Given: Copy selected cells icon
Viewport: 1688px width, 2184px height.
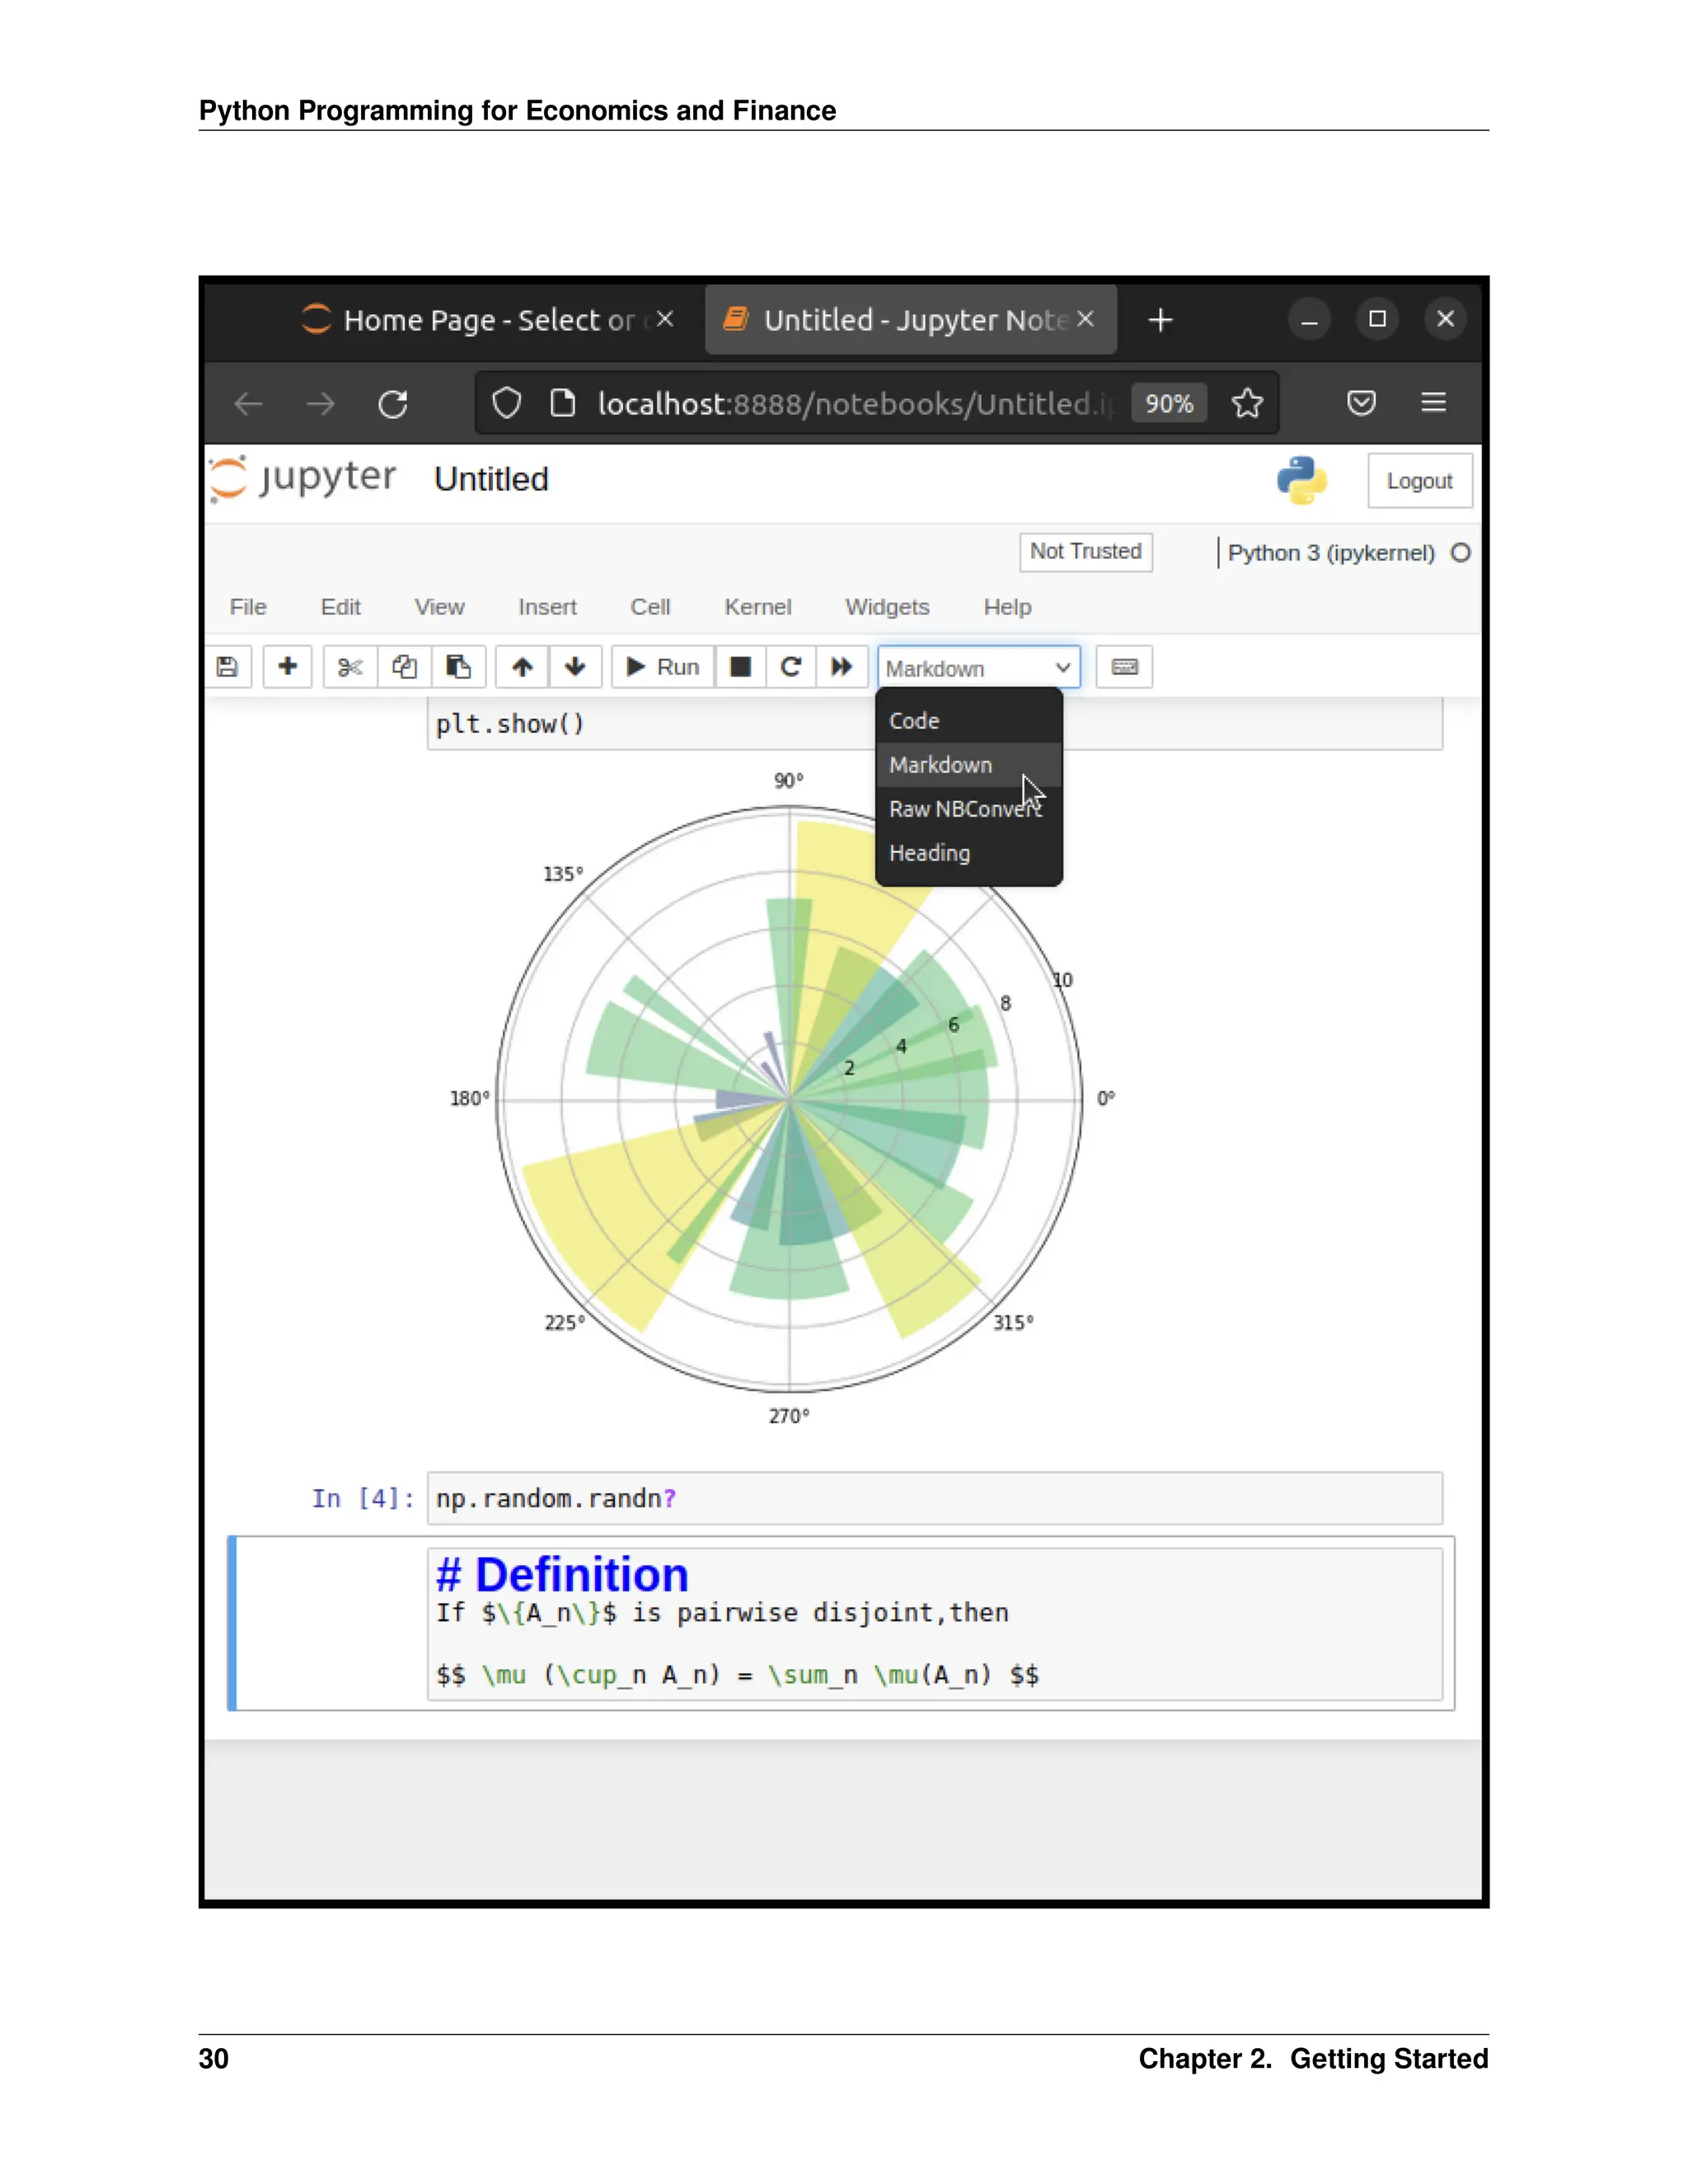Looking at the screenshot, I should click(x=404, y=667).
